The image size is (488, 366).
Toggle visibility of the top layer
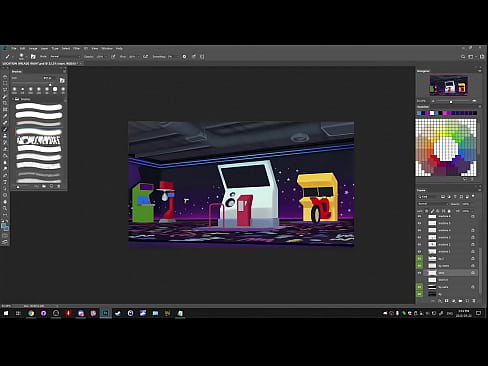click(420, 216)
